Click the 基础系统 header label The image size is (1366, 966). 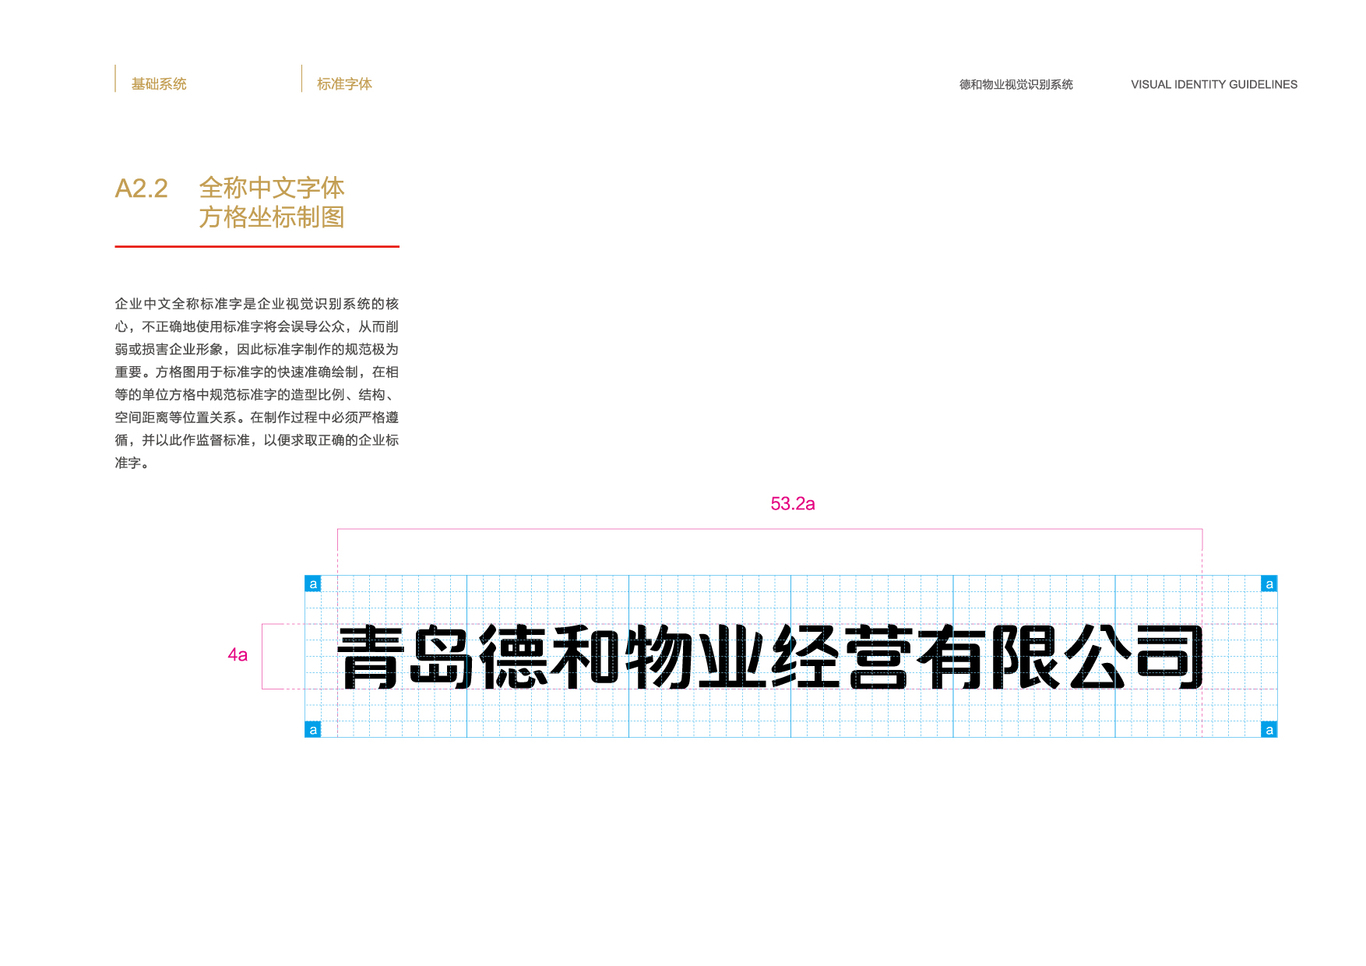tap(159, 84)
